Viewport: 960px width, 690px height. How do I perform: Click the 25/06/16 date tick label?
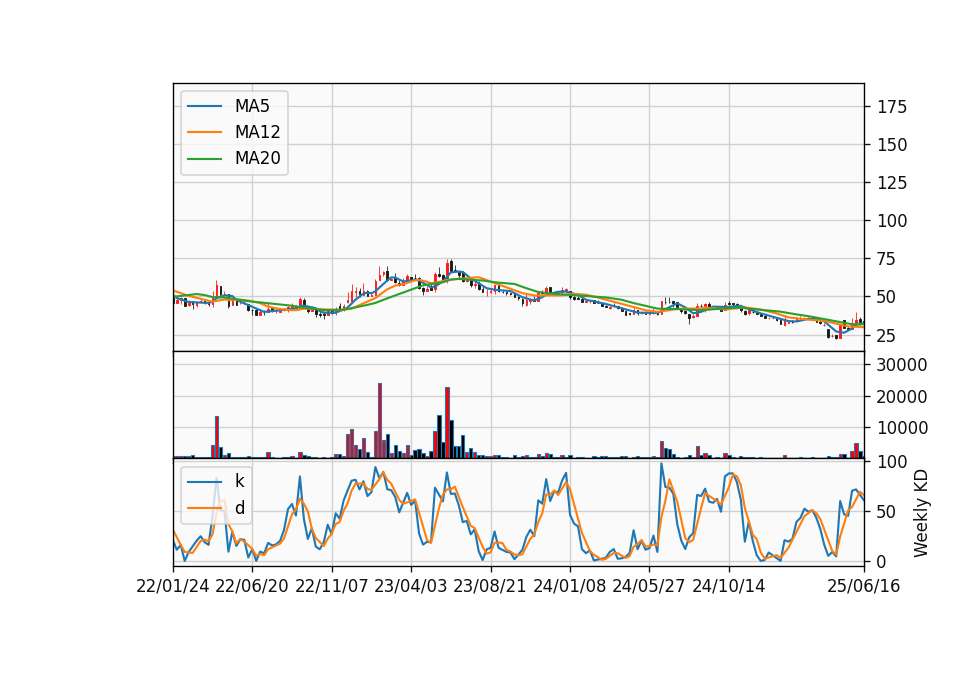coord(864,586)
